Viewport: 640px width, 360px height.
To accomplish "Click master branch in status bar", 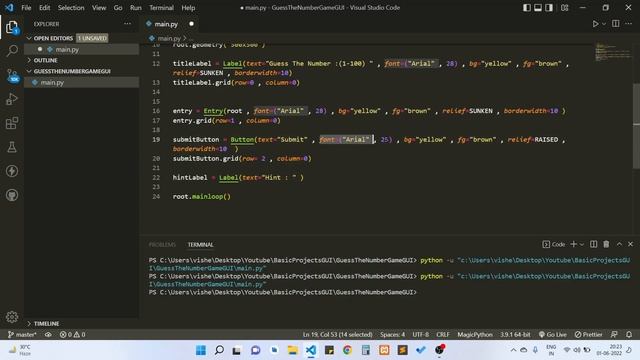I will point(22,334).
